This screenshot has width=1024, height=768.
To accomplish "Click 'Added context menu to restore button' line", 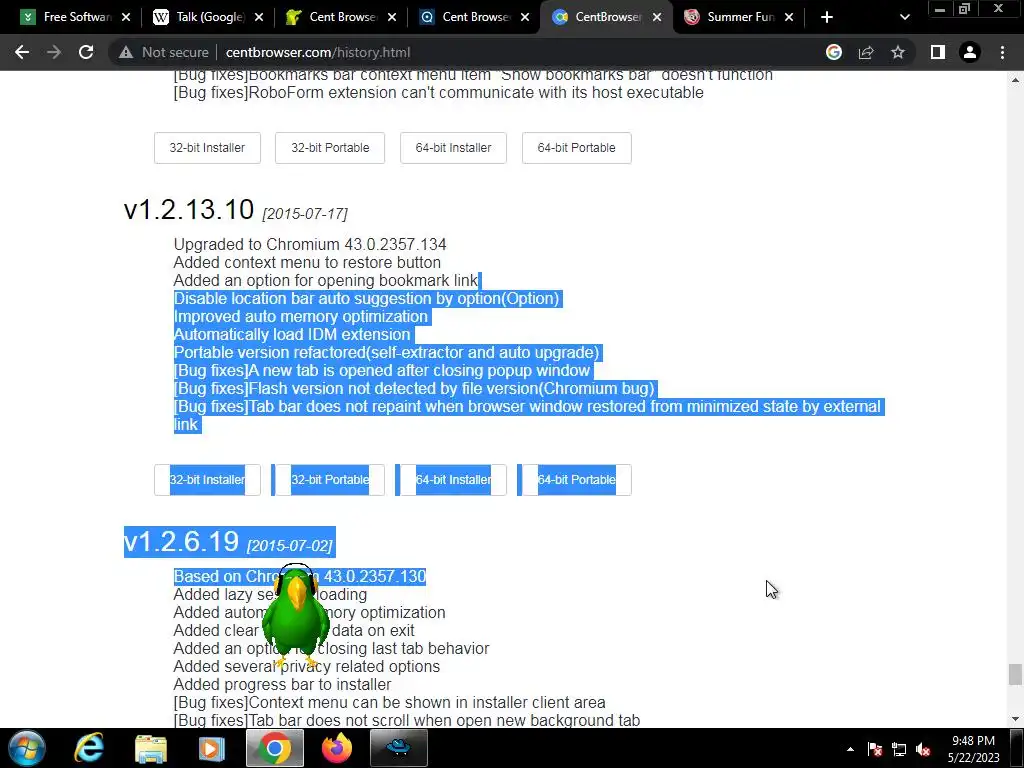I will point(307,263).
